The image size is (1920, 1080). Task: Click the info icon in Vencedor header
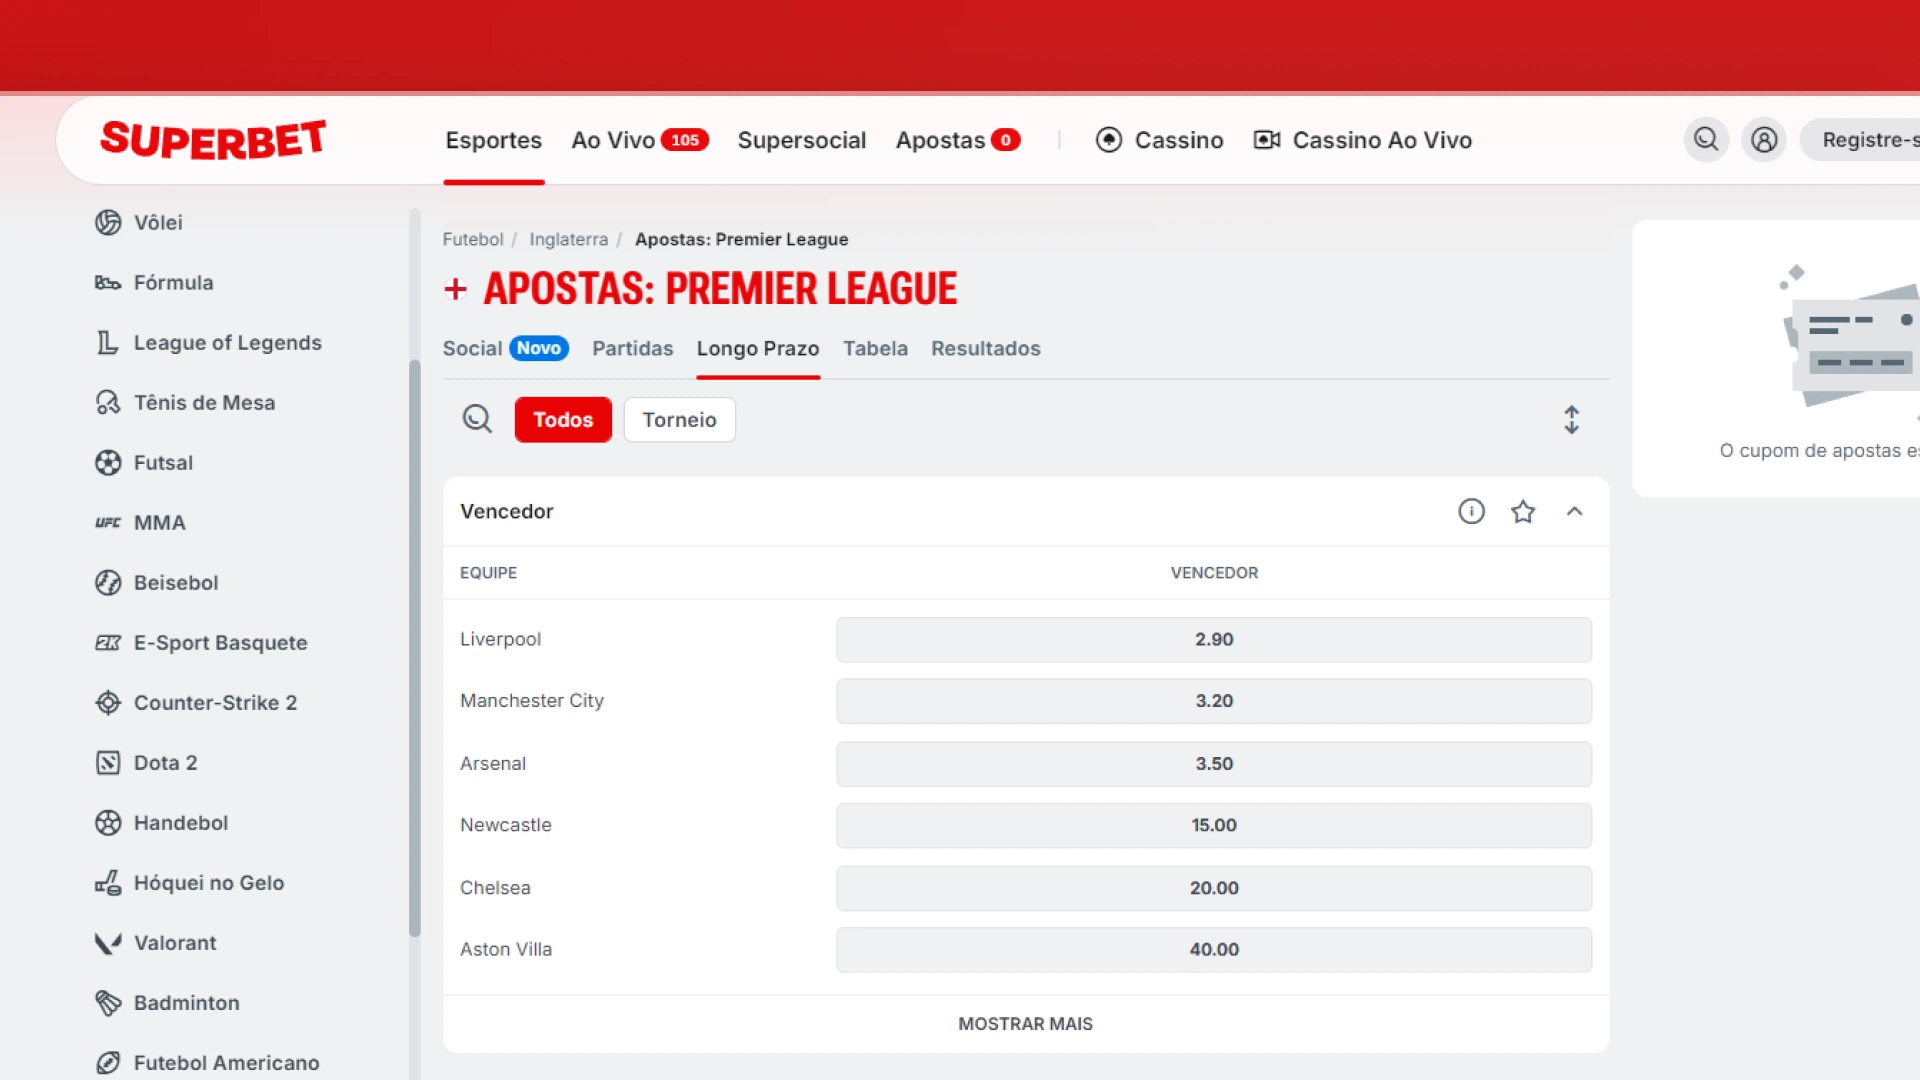click(x=1471, y=512)
